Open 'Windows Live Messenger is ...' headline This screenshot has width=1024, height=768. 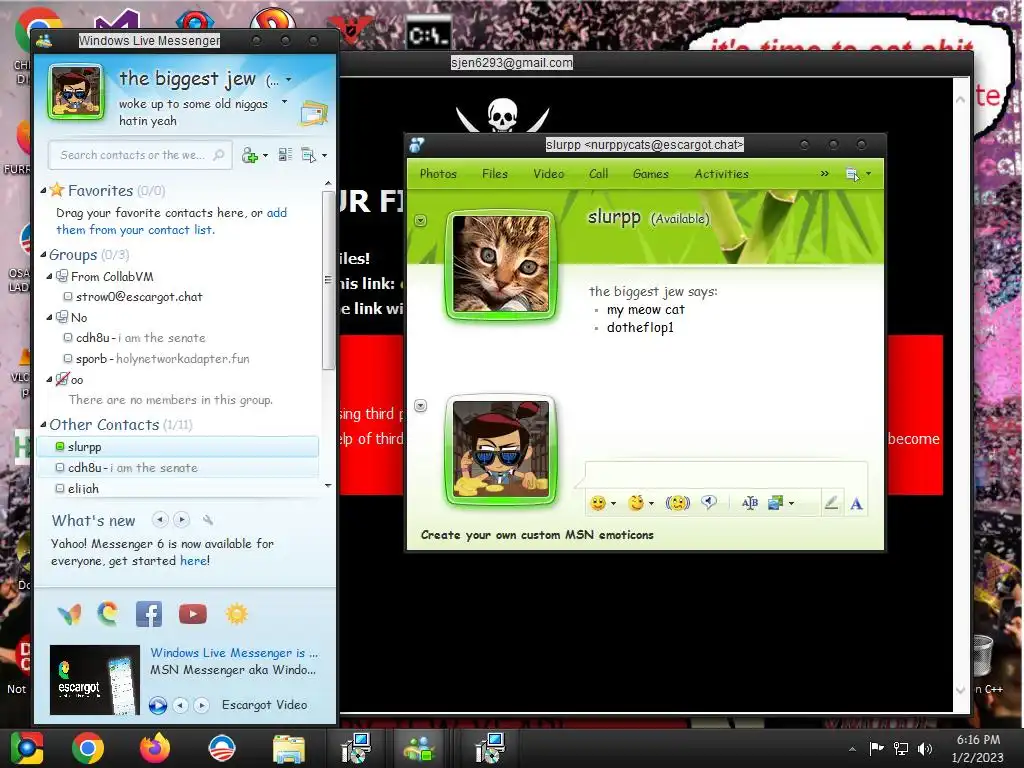(234, 653)
